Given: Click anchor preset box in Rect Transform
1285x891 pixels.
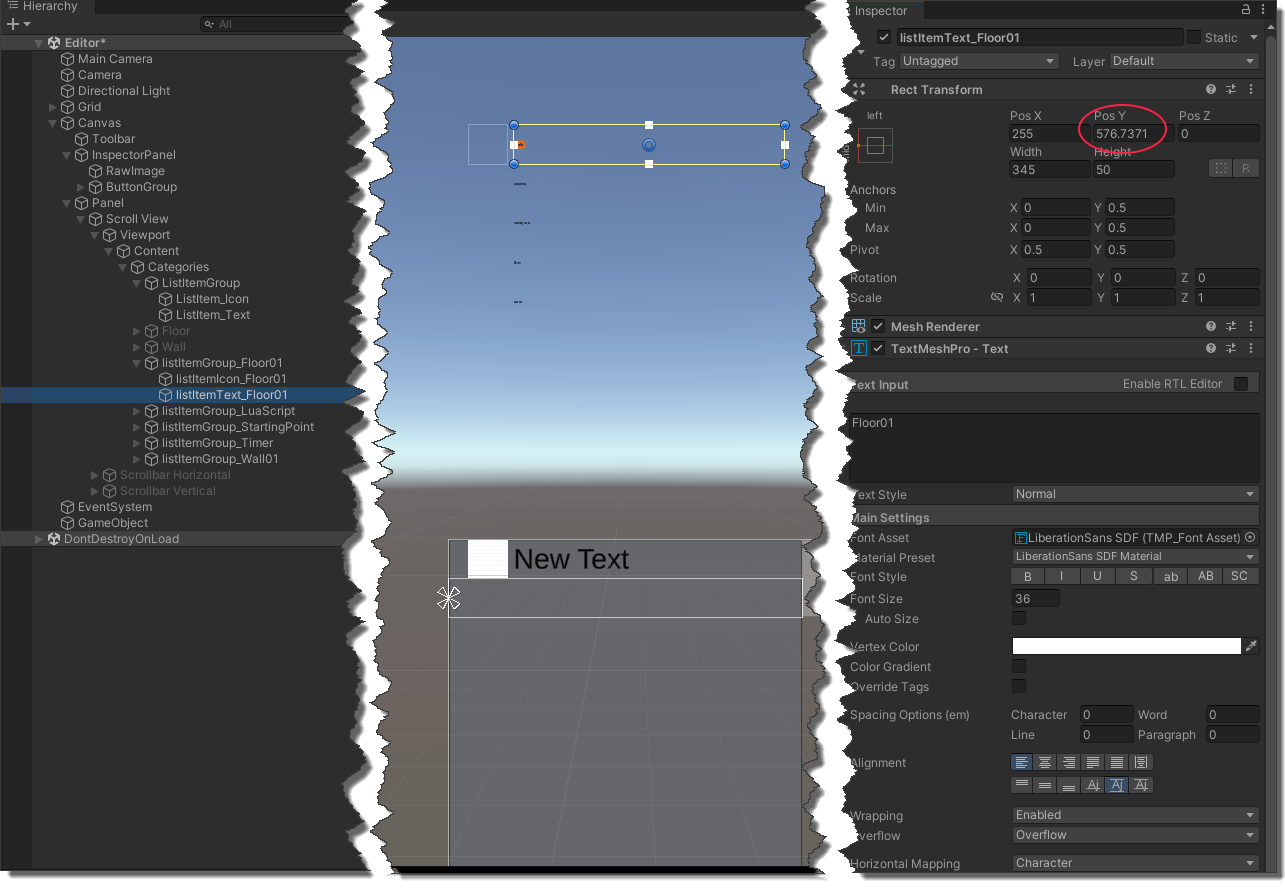Looking at the screenshot, I should point(875,146).
